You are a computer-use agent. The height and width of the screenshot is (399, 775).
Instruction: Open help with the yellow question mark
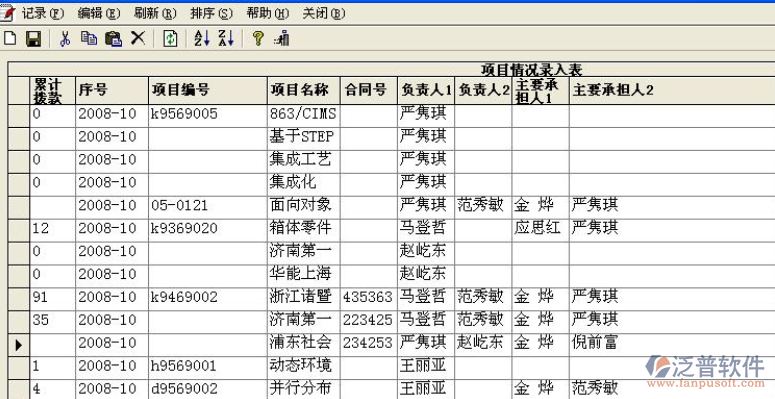coord(258,38)
